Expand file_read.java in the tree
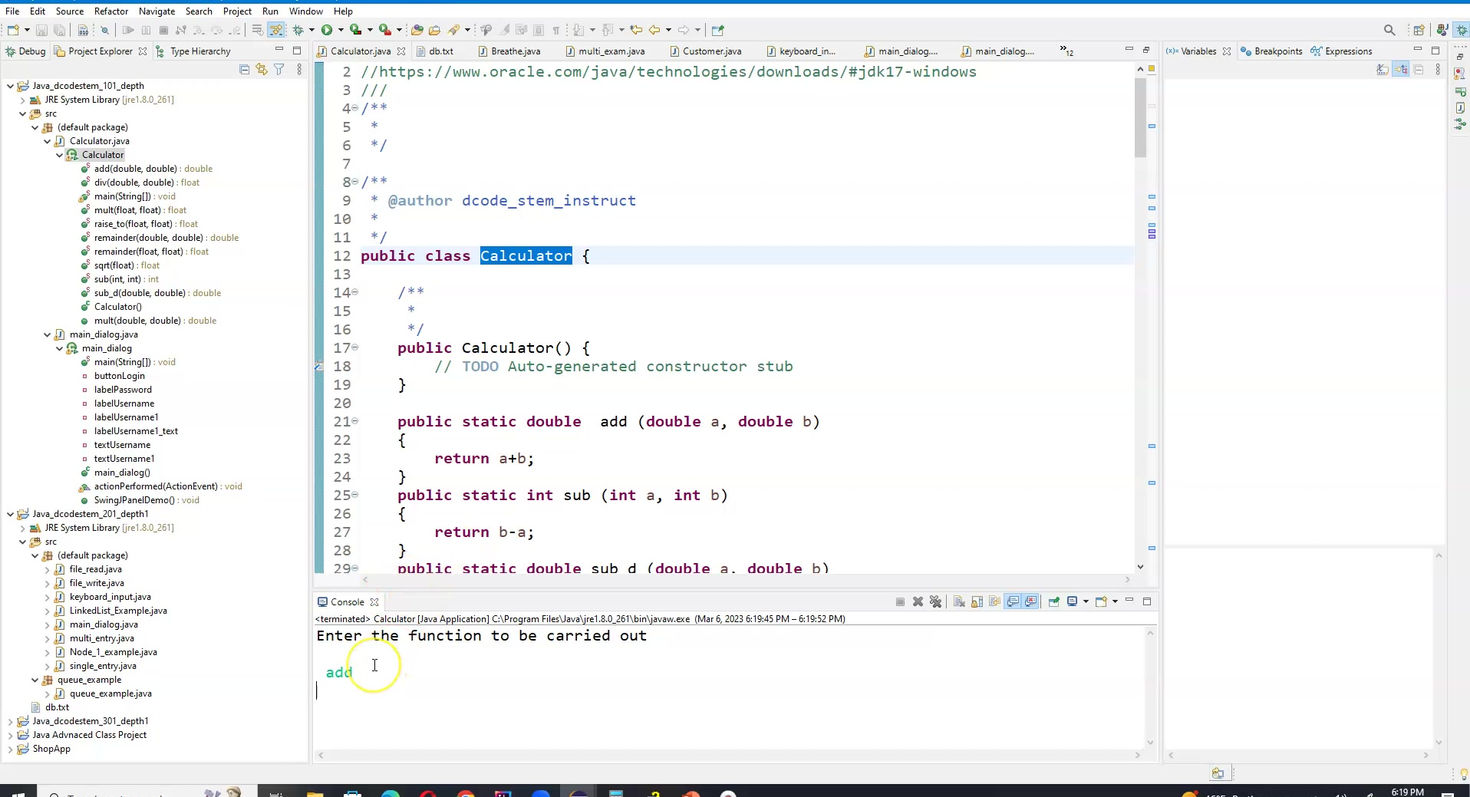Viewport: 1470px width, 797px height. coord(47,569)
